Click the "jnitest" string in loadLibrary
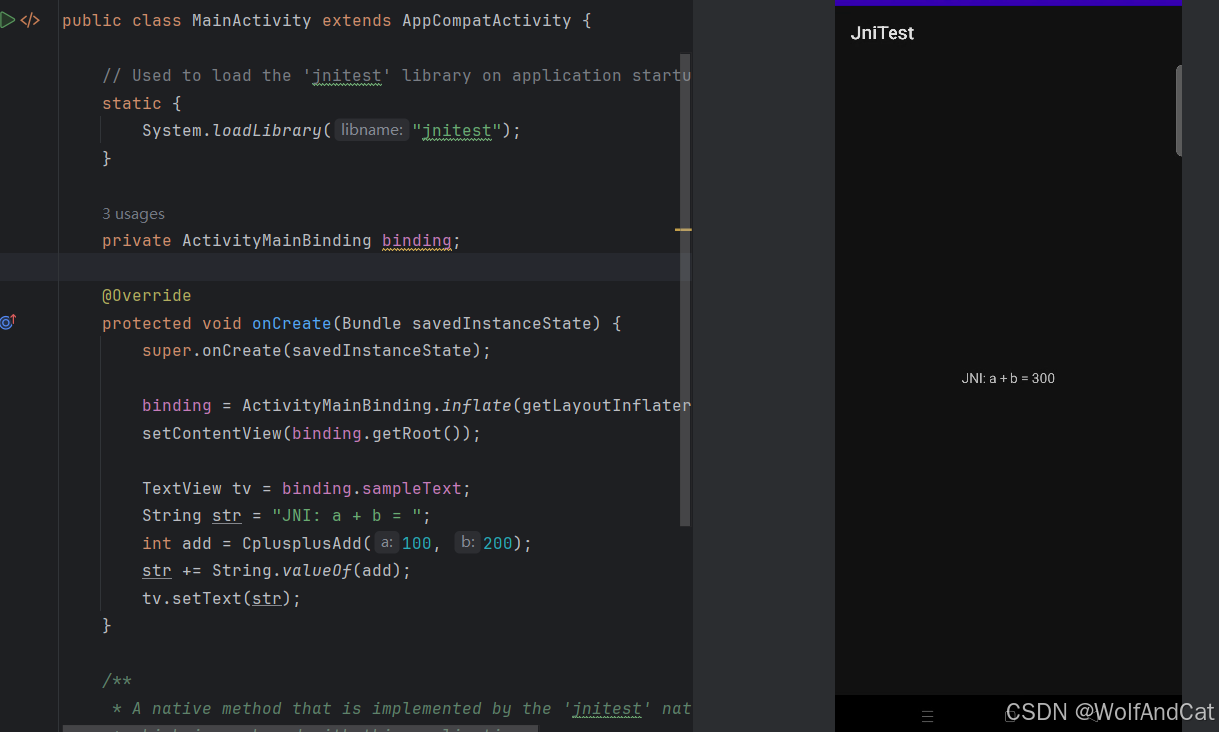Viewport: 1219px width, 732px height. [457, 130]
